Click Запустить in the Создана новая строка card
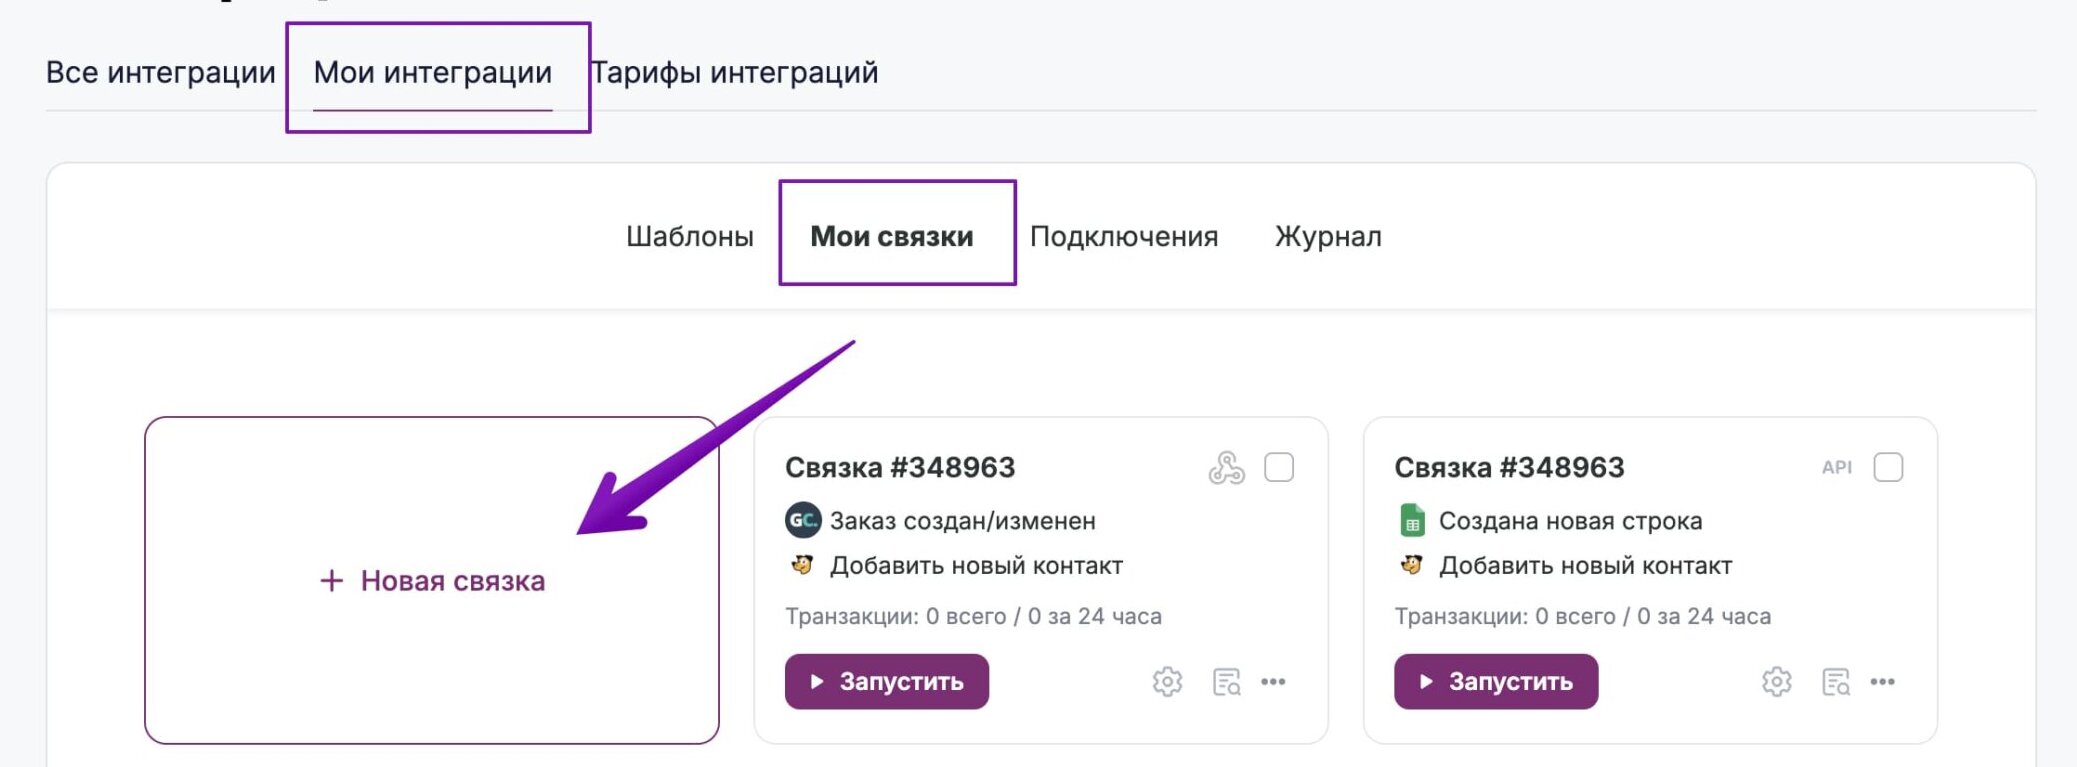 pyautogui.click(x=1496, y=682)
